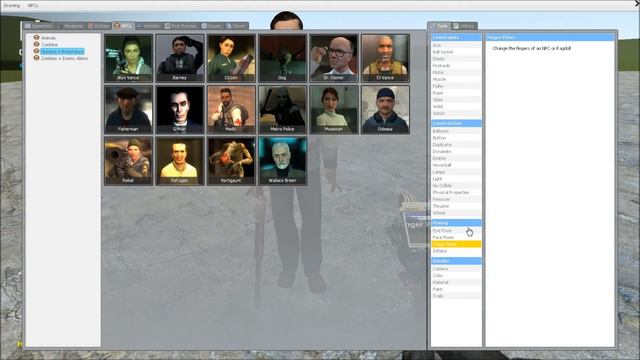Spawn the Mossman NPC
Screen dimensions: 640x360
coord(334,109)
